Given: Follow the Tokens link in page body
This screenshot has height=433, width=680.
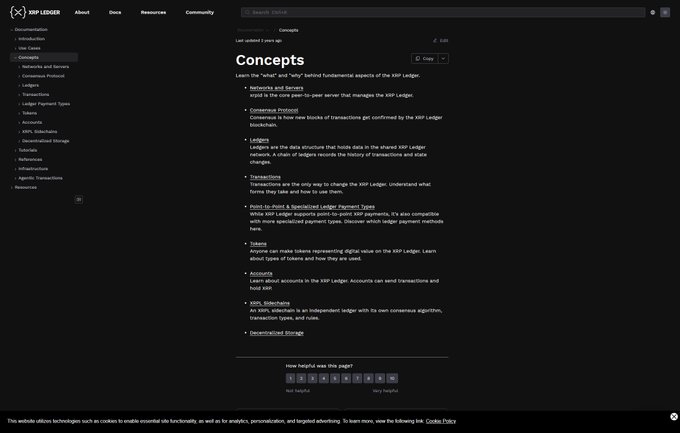Looking at the screenshot, I should click(x=258, y=244).
